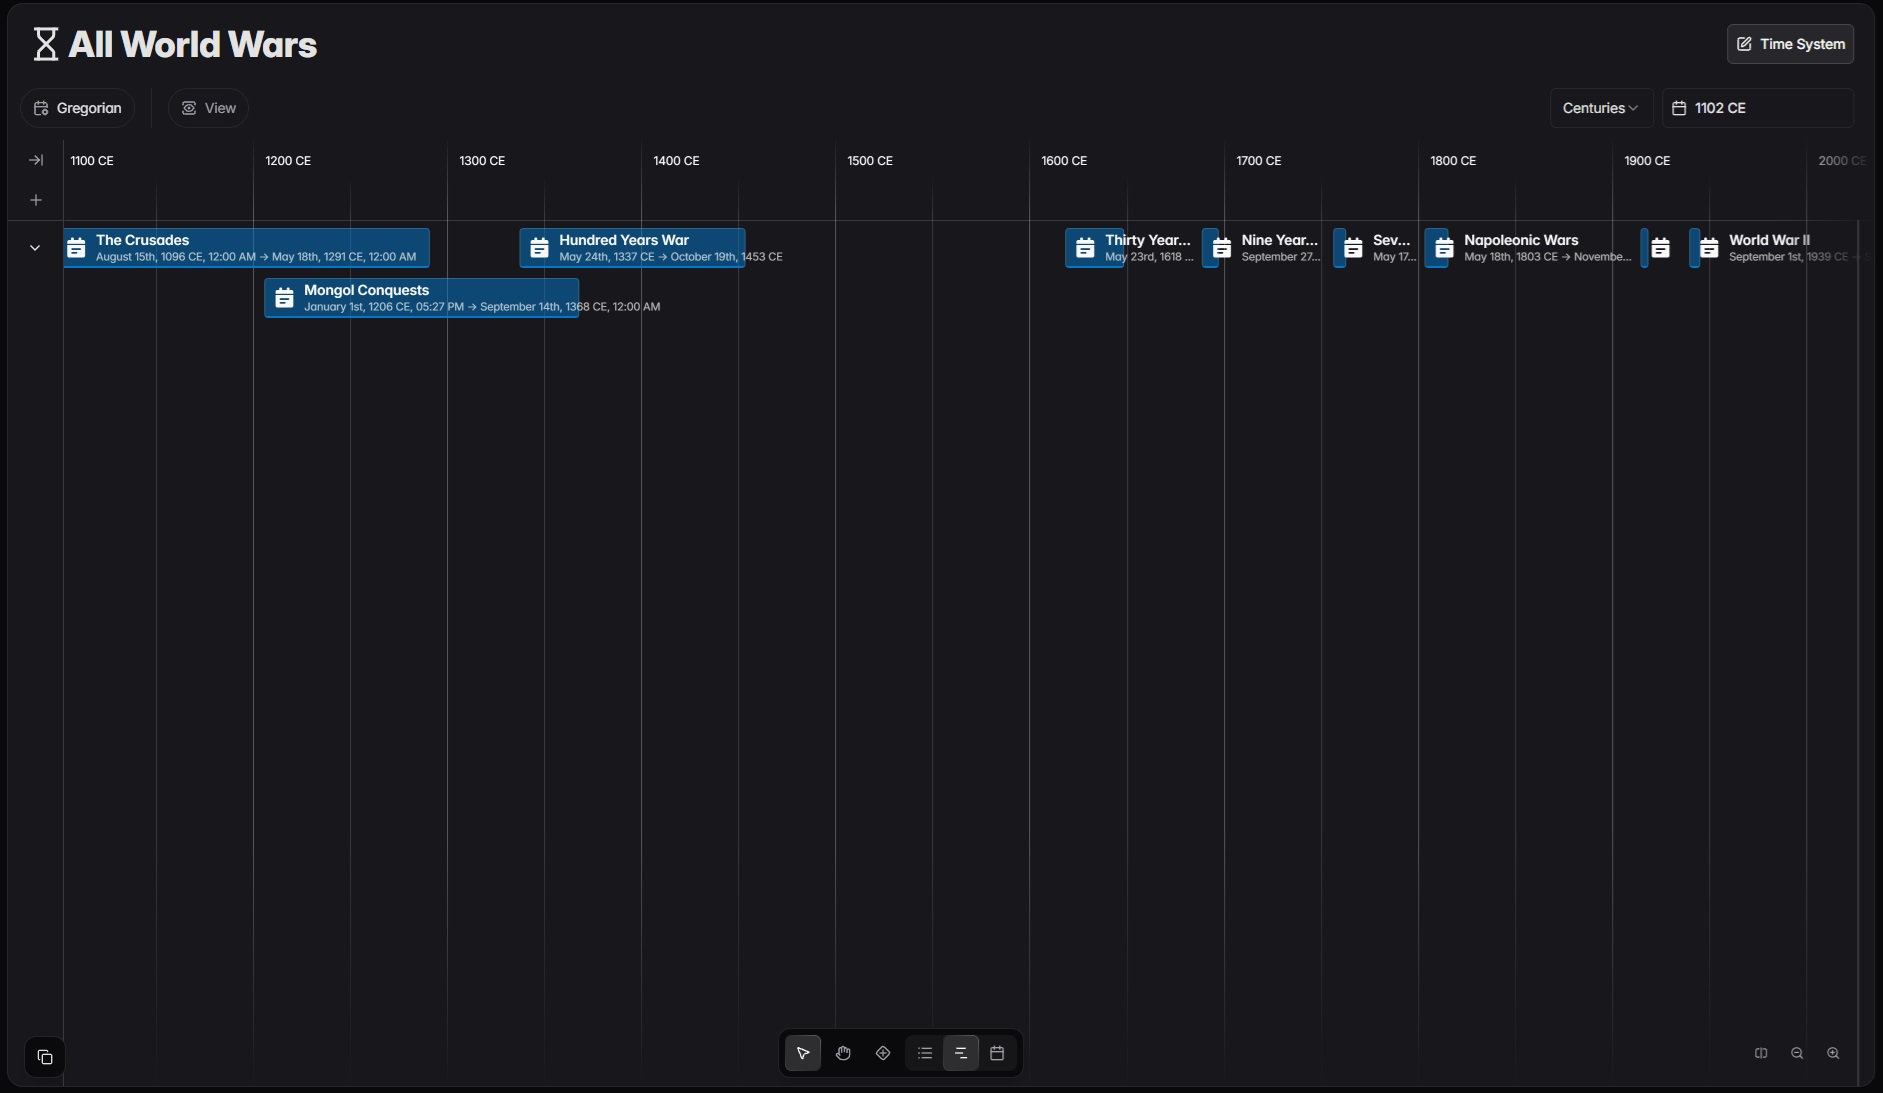Switch to the calendar view
Image resolution: width=1883 pixels, height=1093 pixels.
pyautogui.click(x=997, y=1053)
